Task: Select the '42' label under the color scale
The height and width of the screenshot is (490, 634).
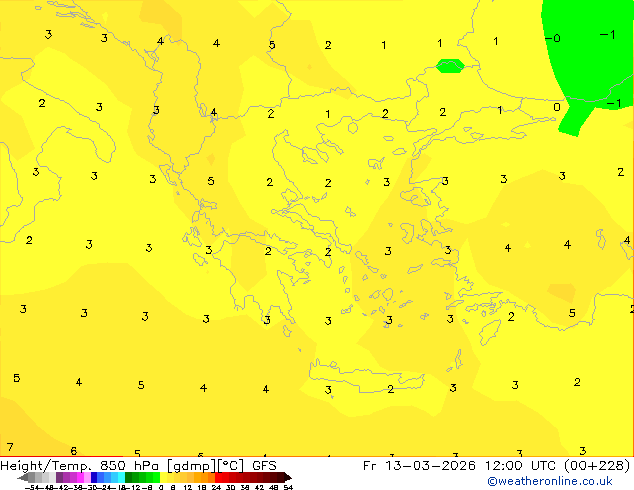Action: (259, 487)
